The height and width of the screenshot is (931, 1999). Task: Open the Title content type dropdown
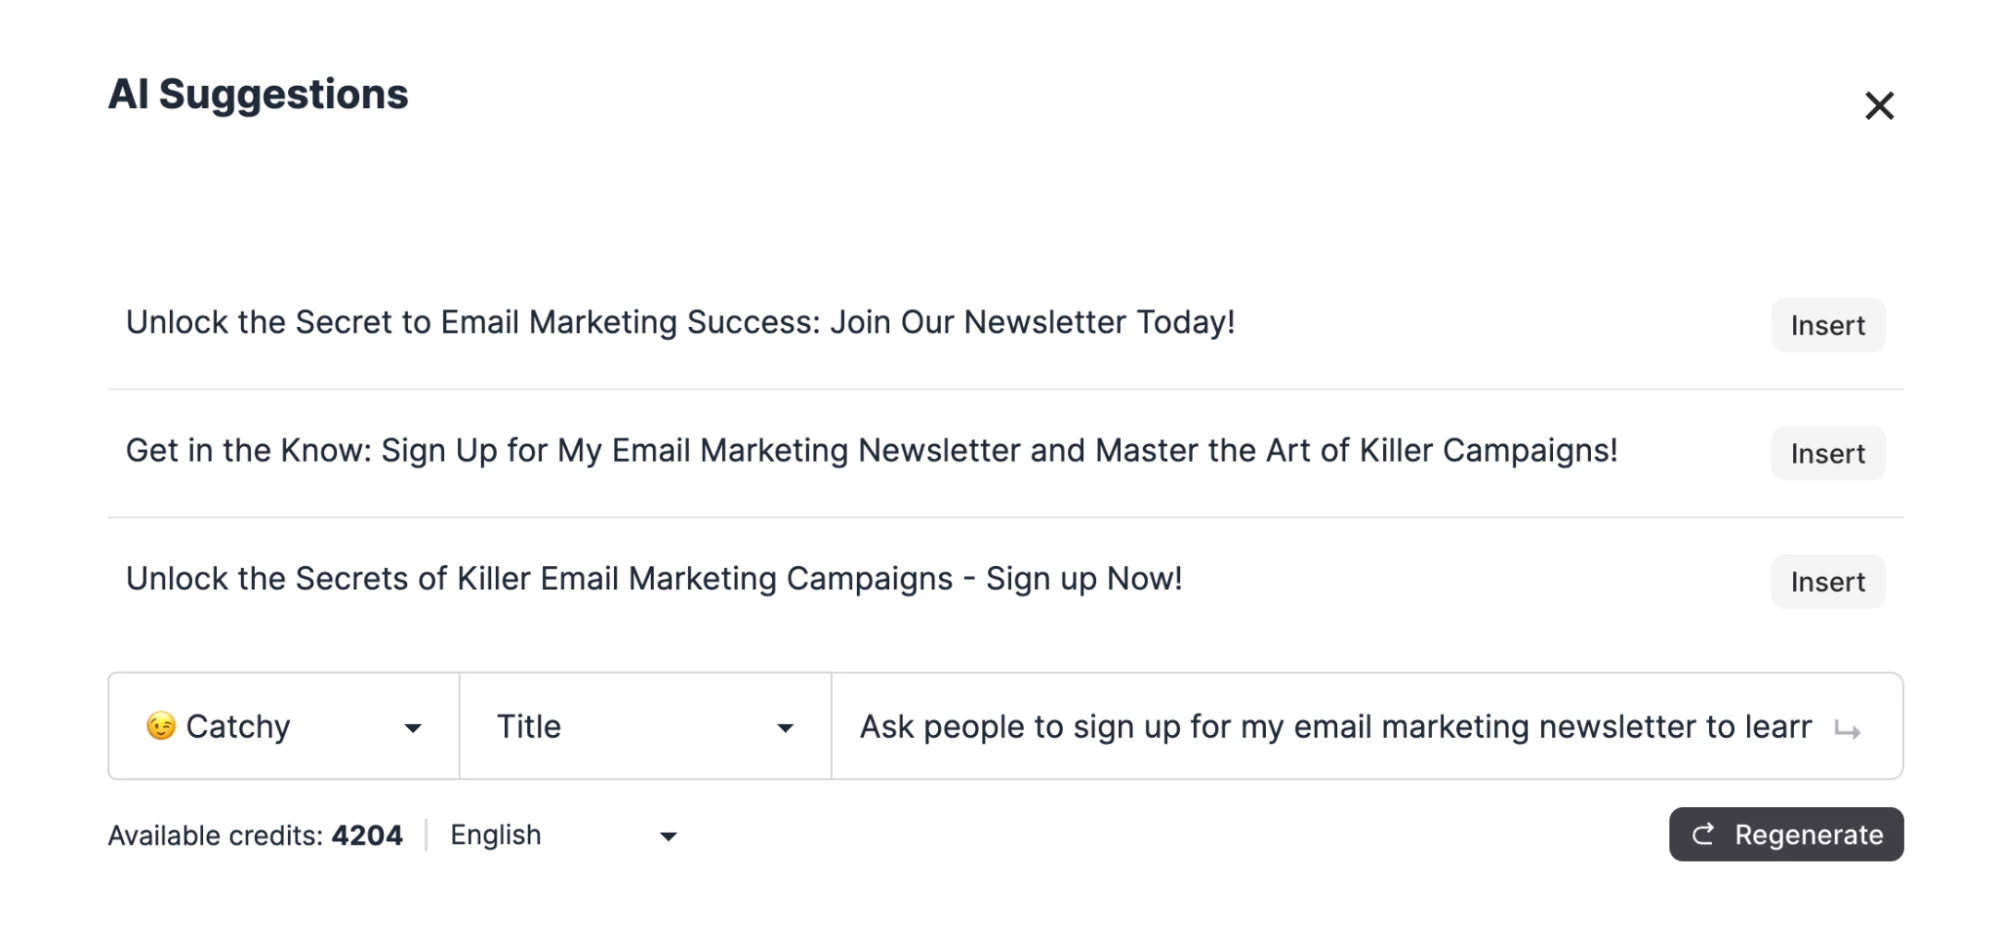pos(644,726)
